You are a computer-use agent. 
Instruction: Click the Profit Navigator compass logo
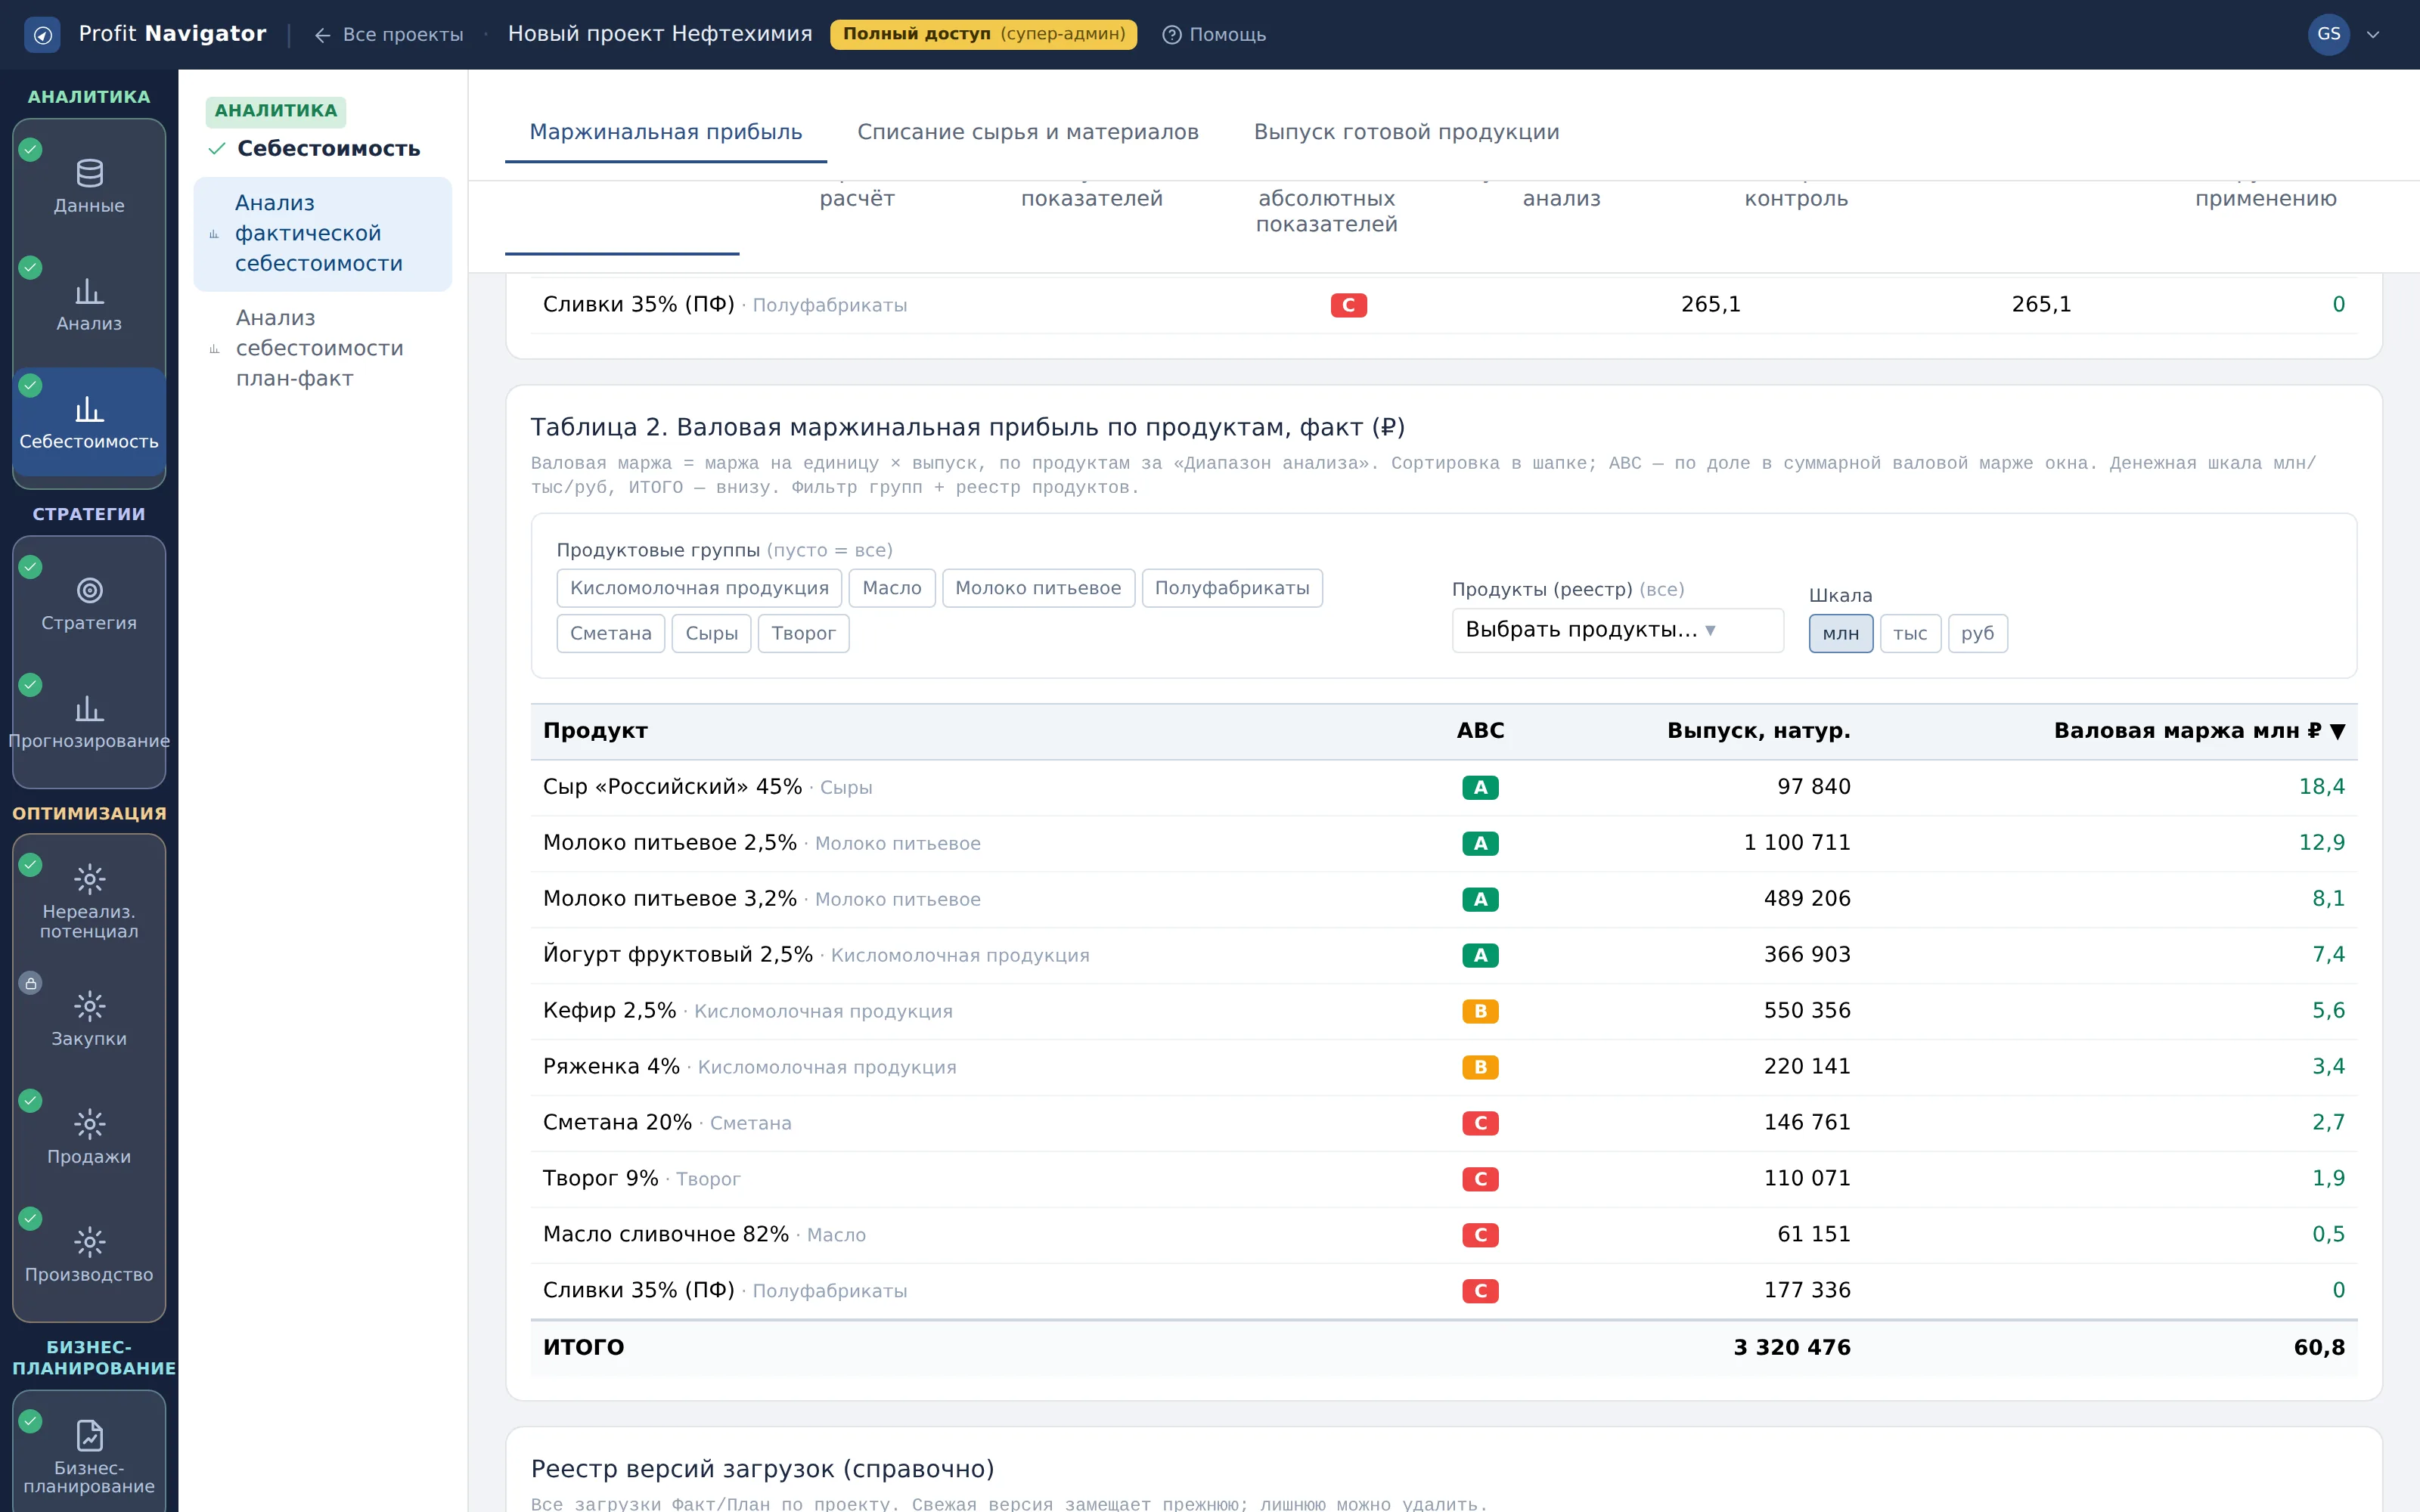click(42, 35)
